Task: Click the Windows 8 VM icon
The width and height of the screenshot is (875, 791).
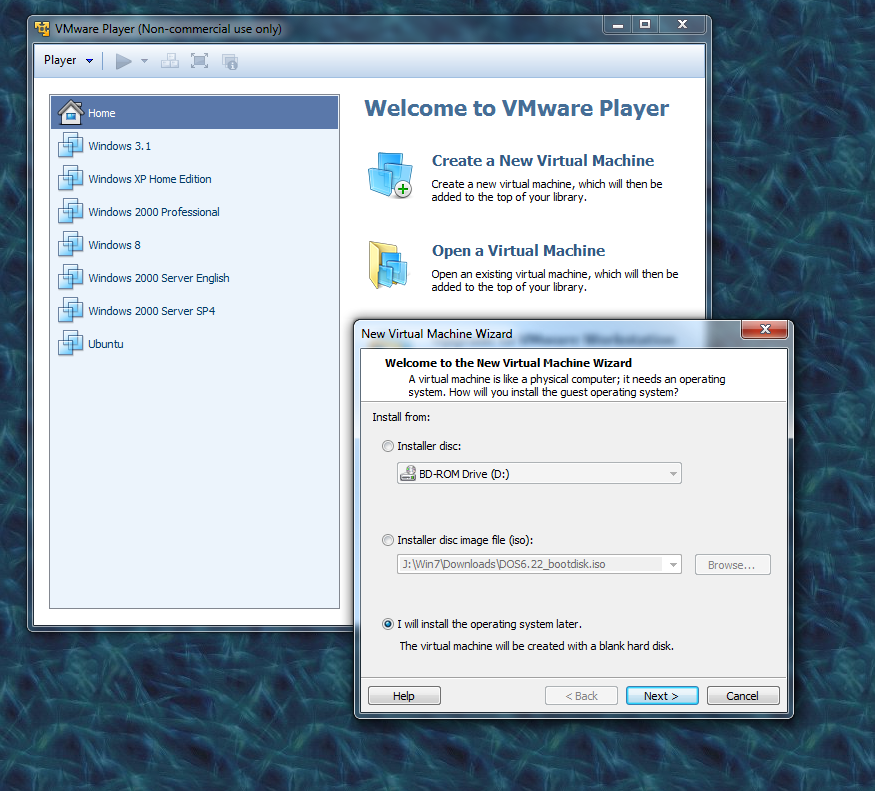Action: (x=71, y=244)
